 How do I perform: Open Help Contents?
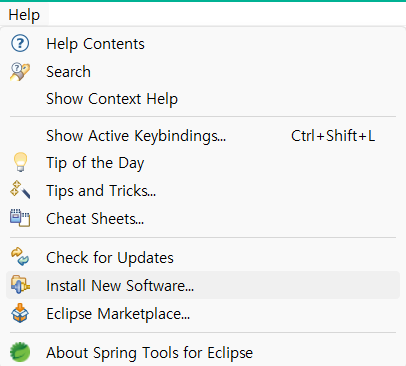[x=203, y=44]
